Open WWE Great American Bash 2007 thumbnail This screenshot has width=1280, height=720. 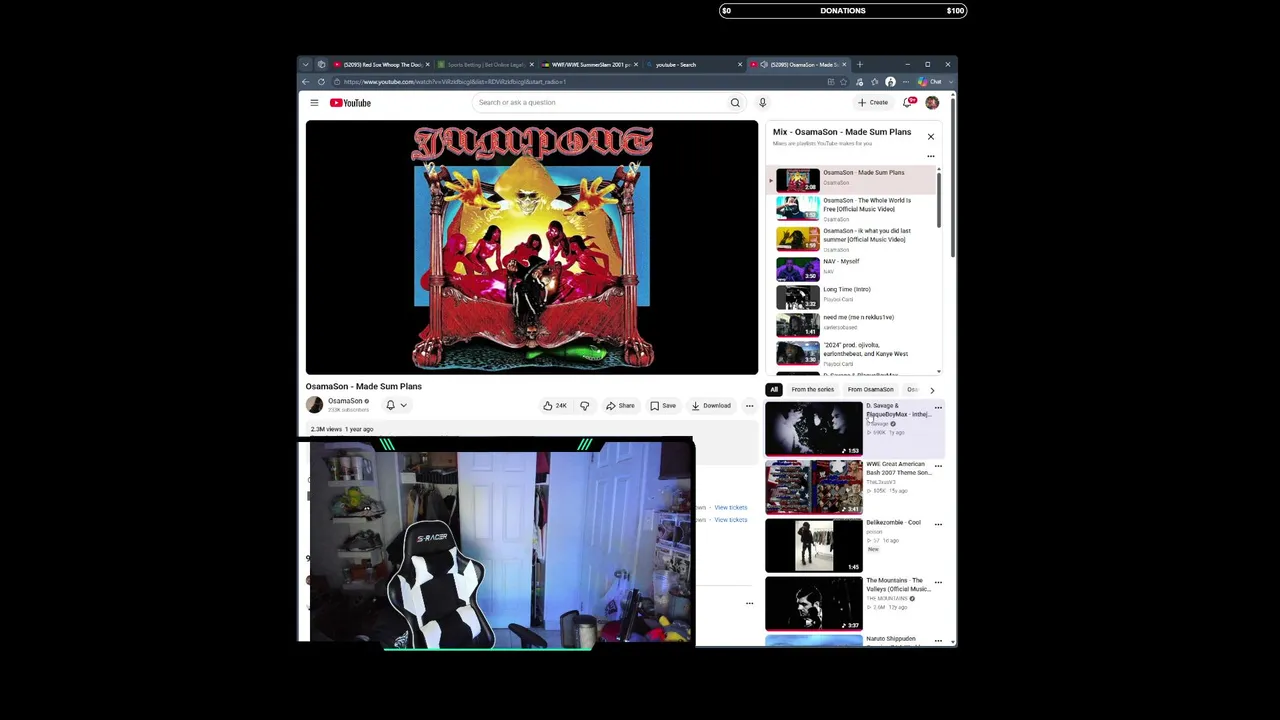tap(814, 486)
